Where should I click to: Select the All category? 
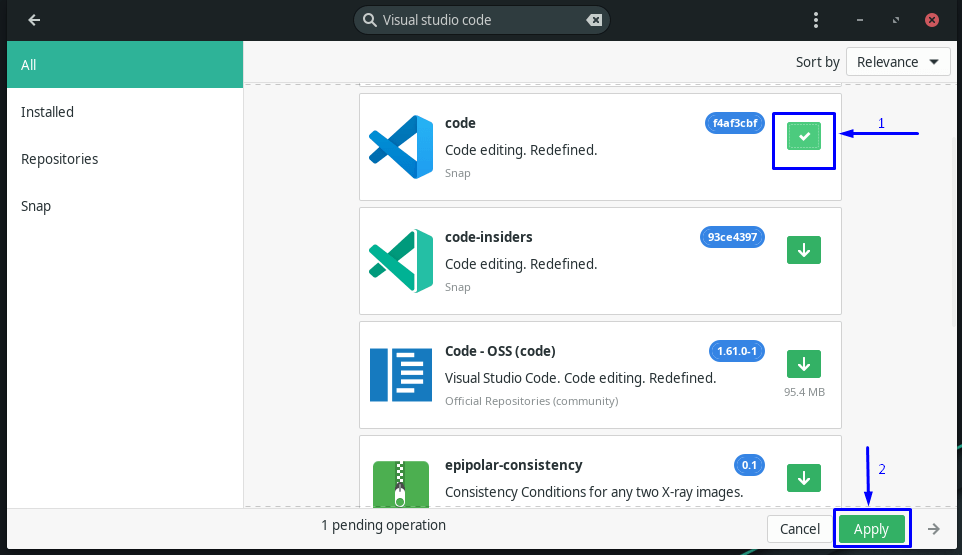coord(125,64)
